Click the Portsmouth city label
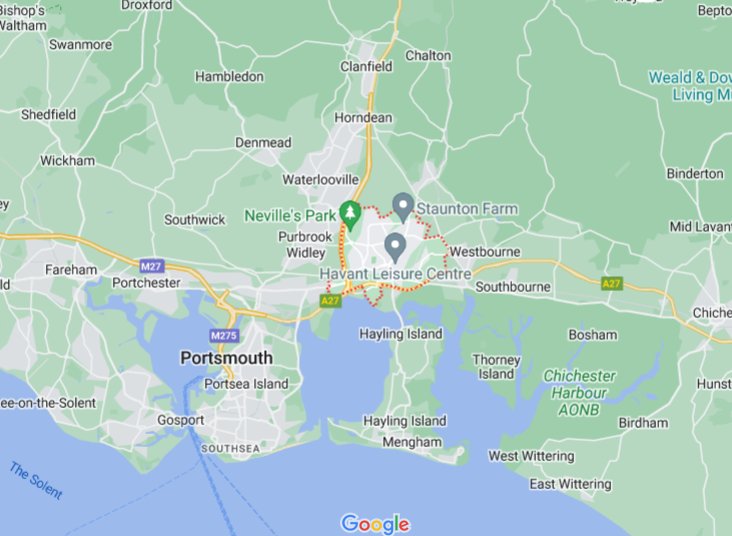This screenshot has height=536, width=732. click(226, 358)
